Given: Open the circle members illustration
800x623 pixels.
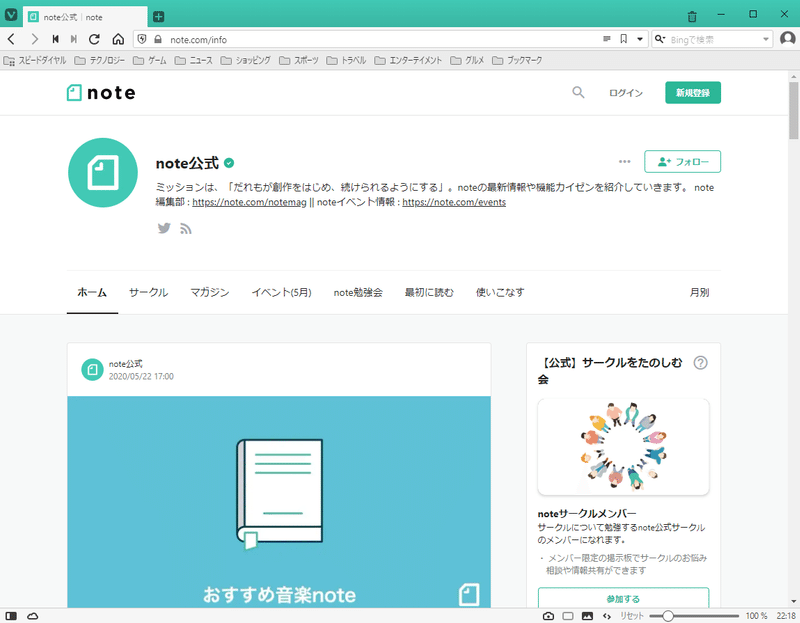Looking at the screenshot, I should tap(623, 447).
